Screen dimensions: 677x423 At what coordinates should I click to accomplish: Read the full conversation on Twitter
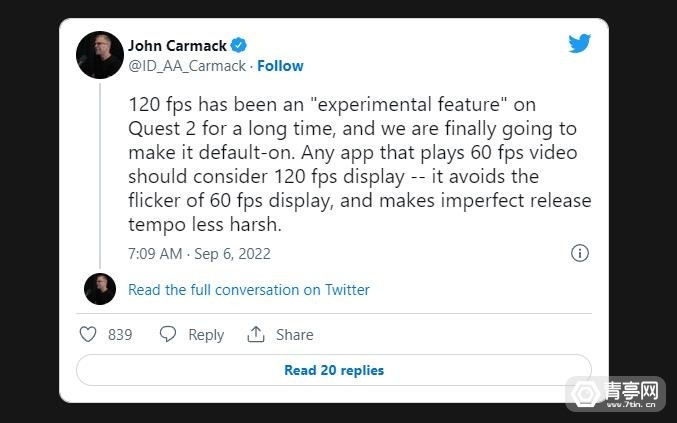pyautogui.click(x=249, y=290)
